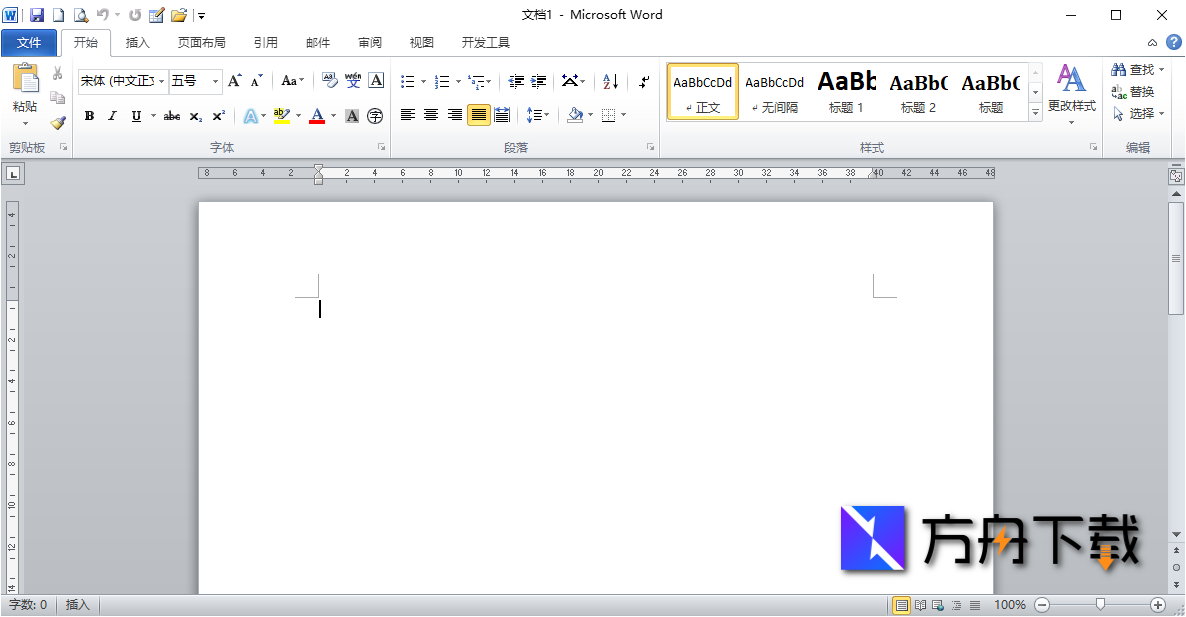Apply yellow text highlight color

point(283,116)
